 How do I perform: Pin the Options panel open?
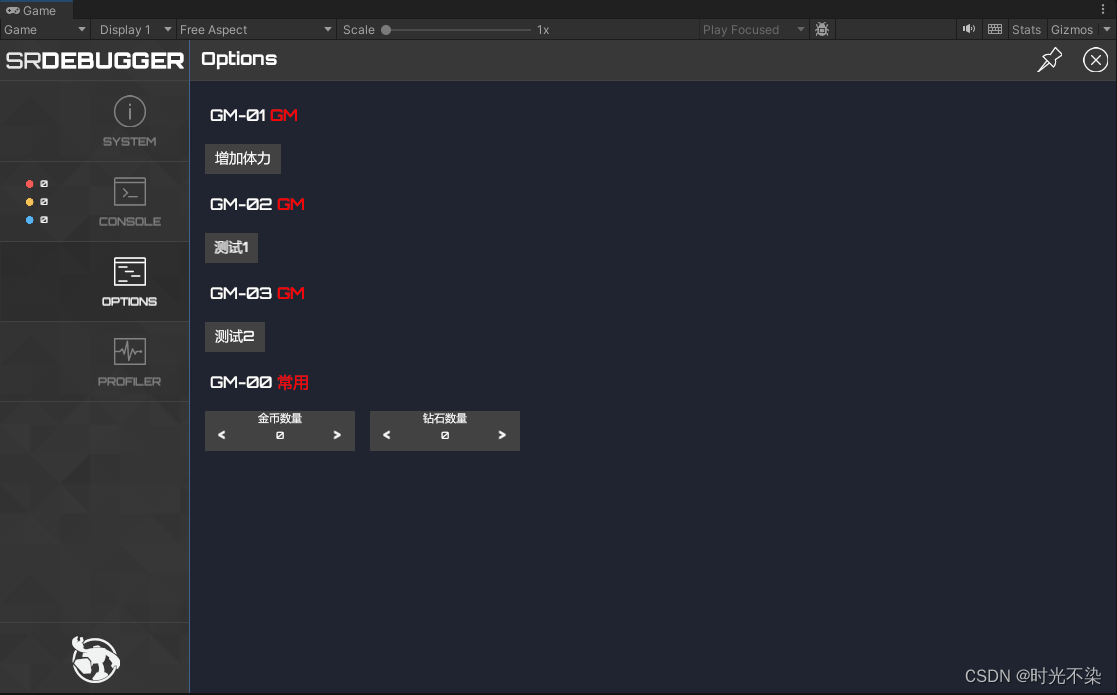[x=1049, y=60]
